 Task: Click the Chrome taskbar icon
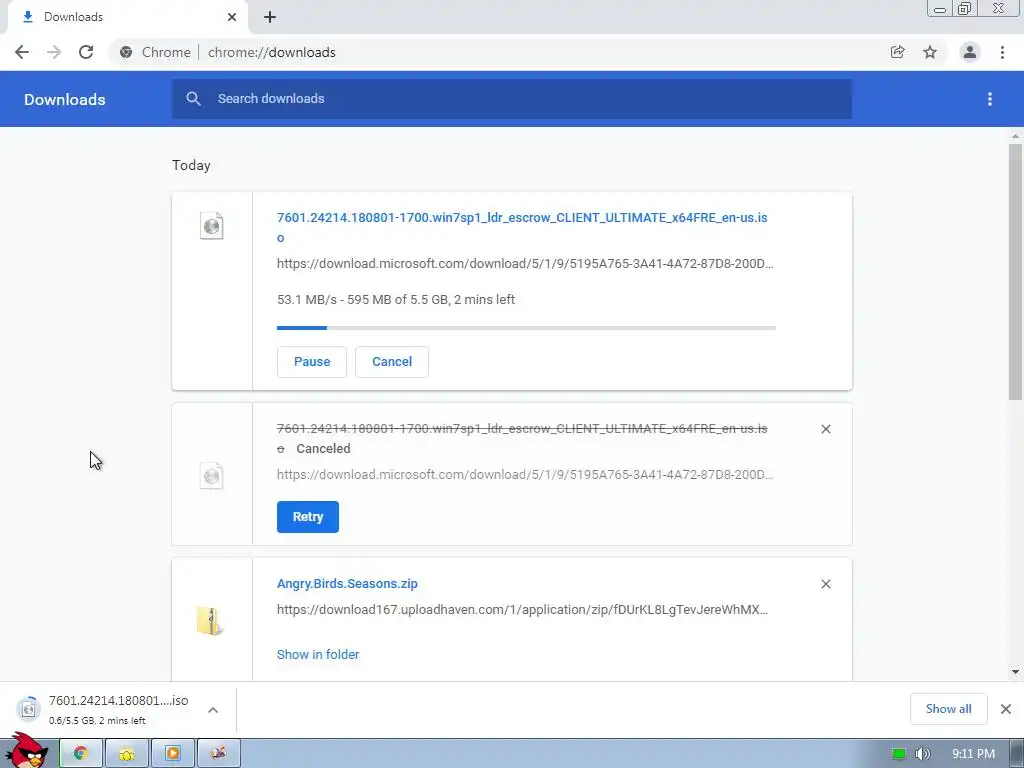pos(81,754)
